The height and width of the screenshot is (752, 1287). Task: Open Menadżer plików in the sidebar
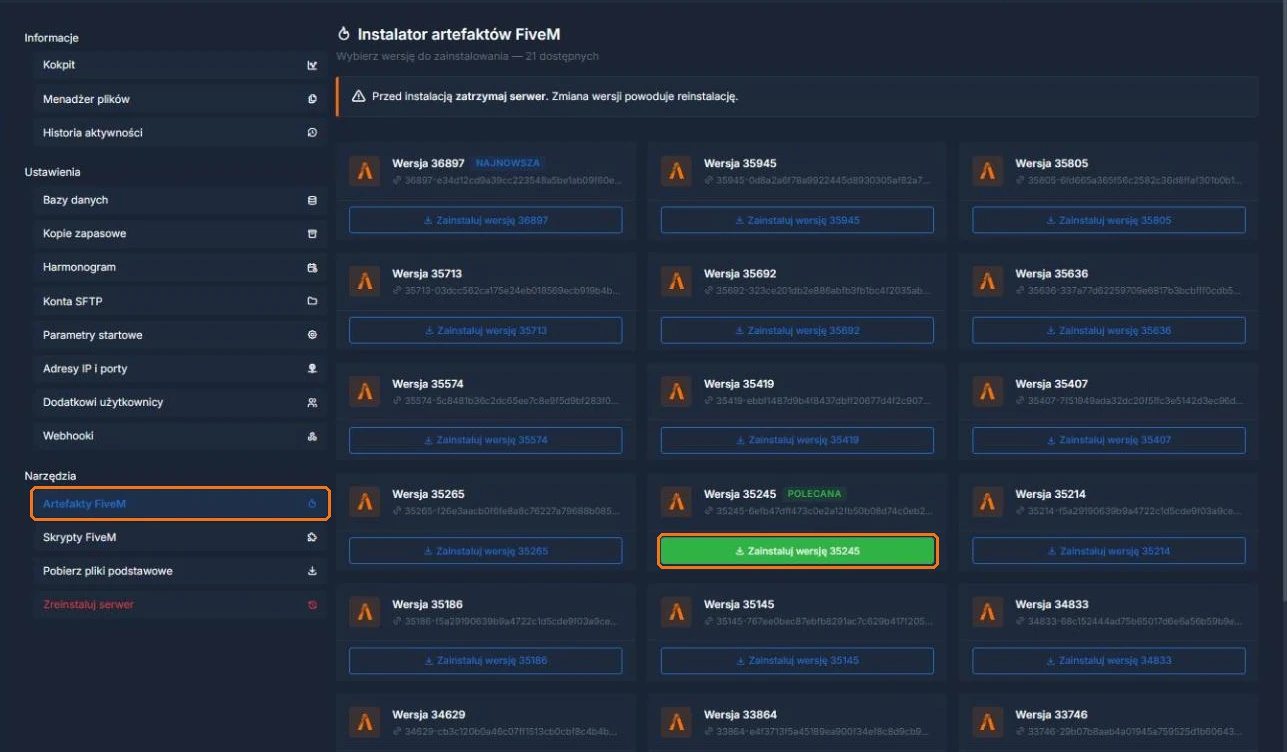(179, 99)
